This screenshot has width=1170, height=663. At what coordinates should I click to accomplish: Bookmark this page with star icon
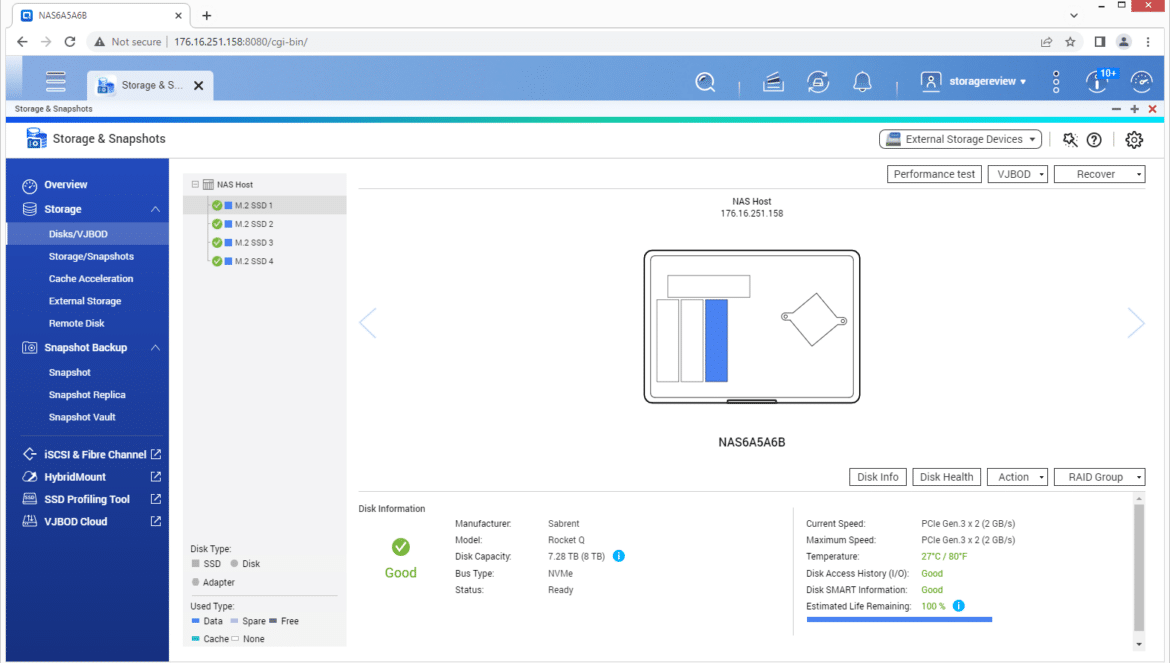tap(1070, 42)
